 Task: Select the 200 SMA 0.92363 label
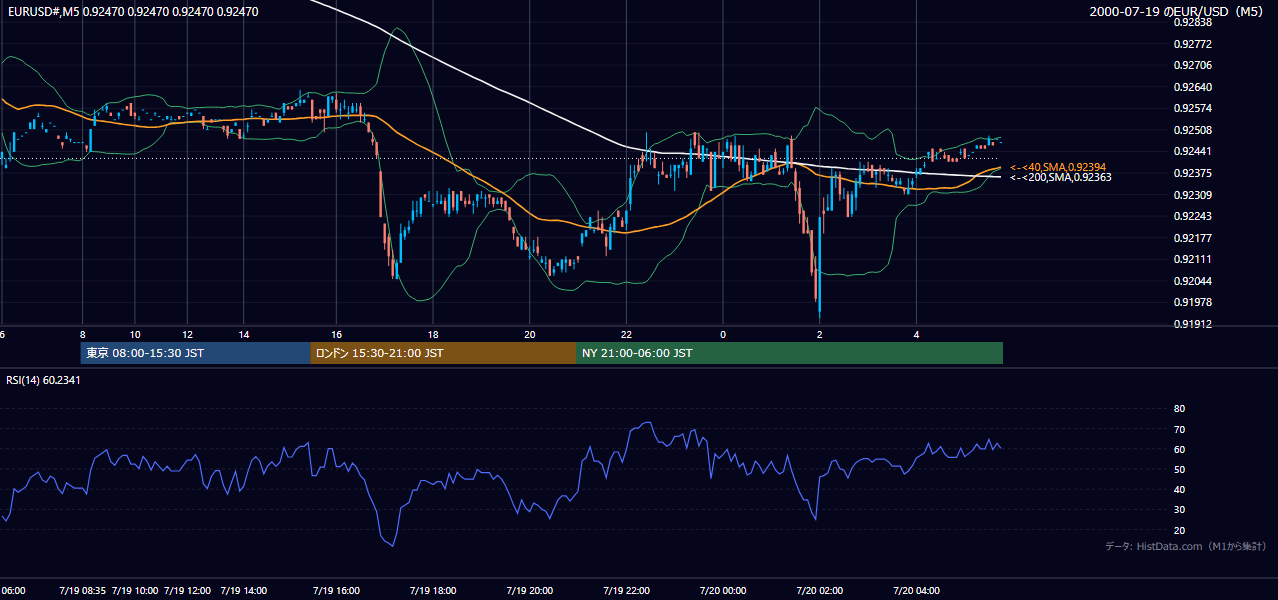point(1061,177)
